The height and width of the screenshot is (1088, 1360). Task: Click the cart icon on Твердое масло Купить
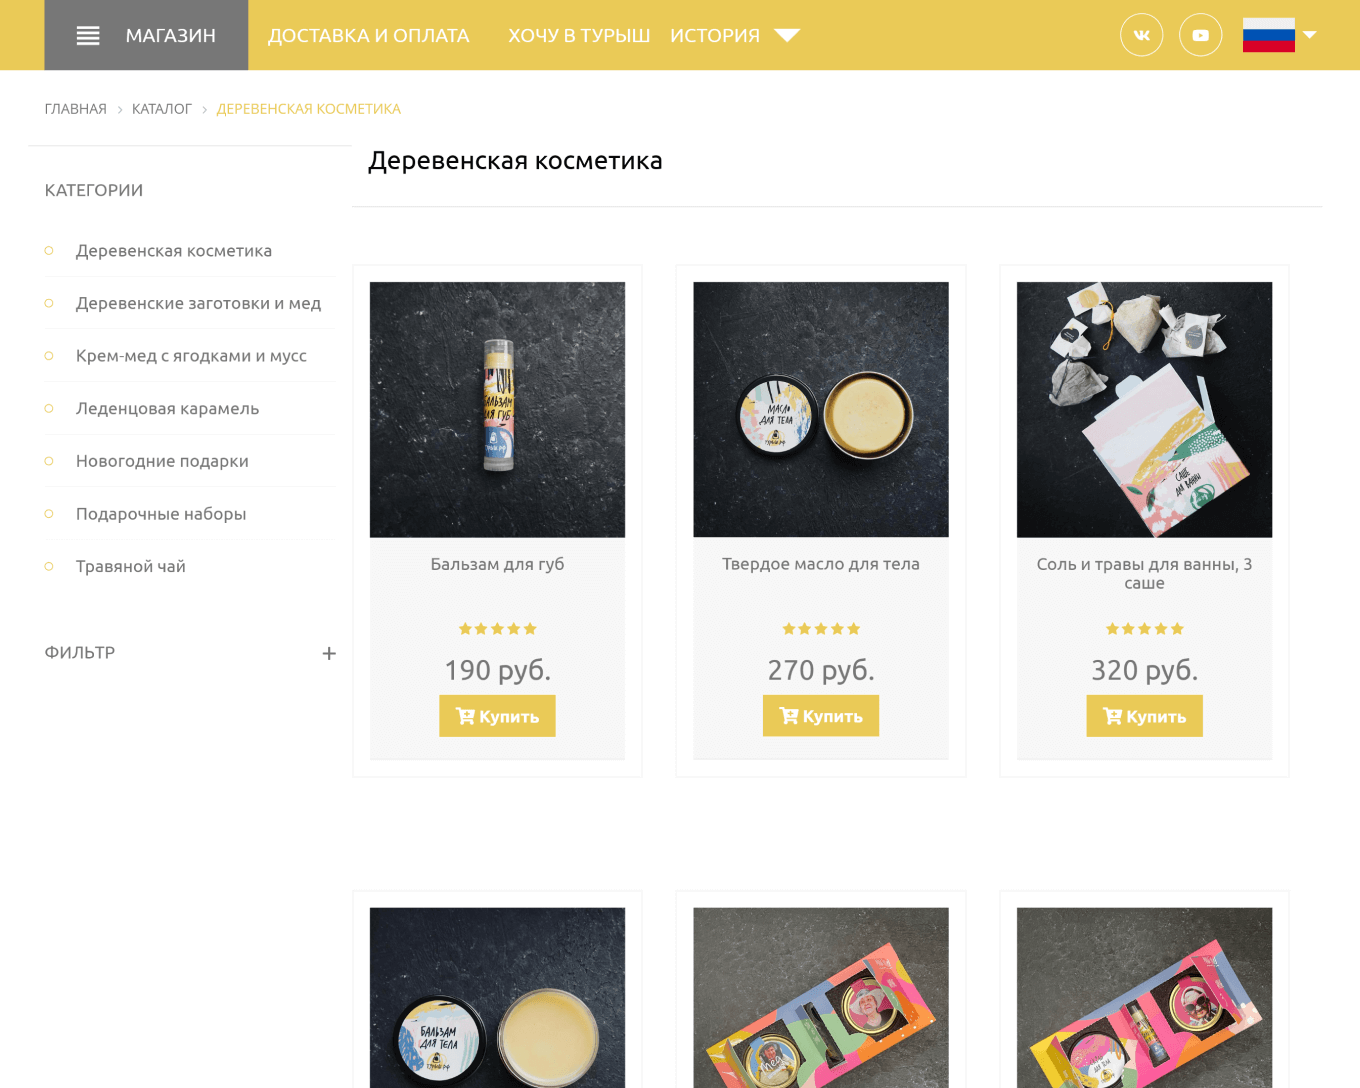(x=789, y=716)
